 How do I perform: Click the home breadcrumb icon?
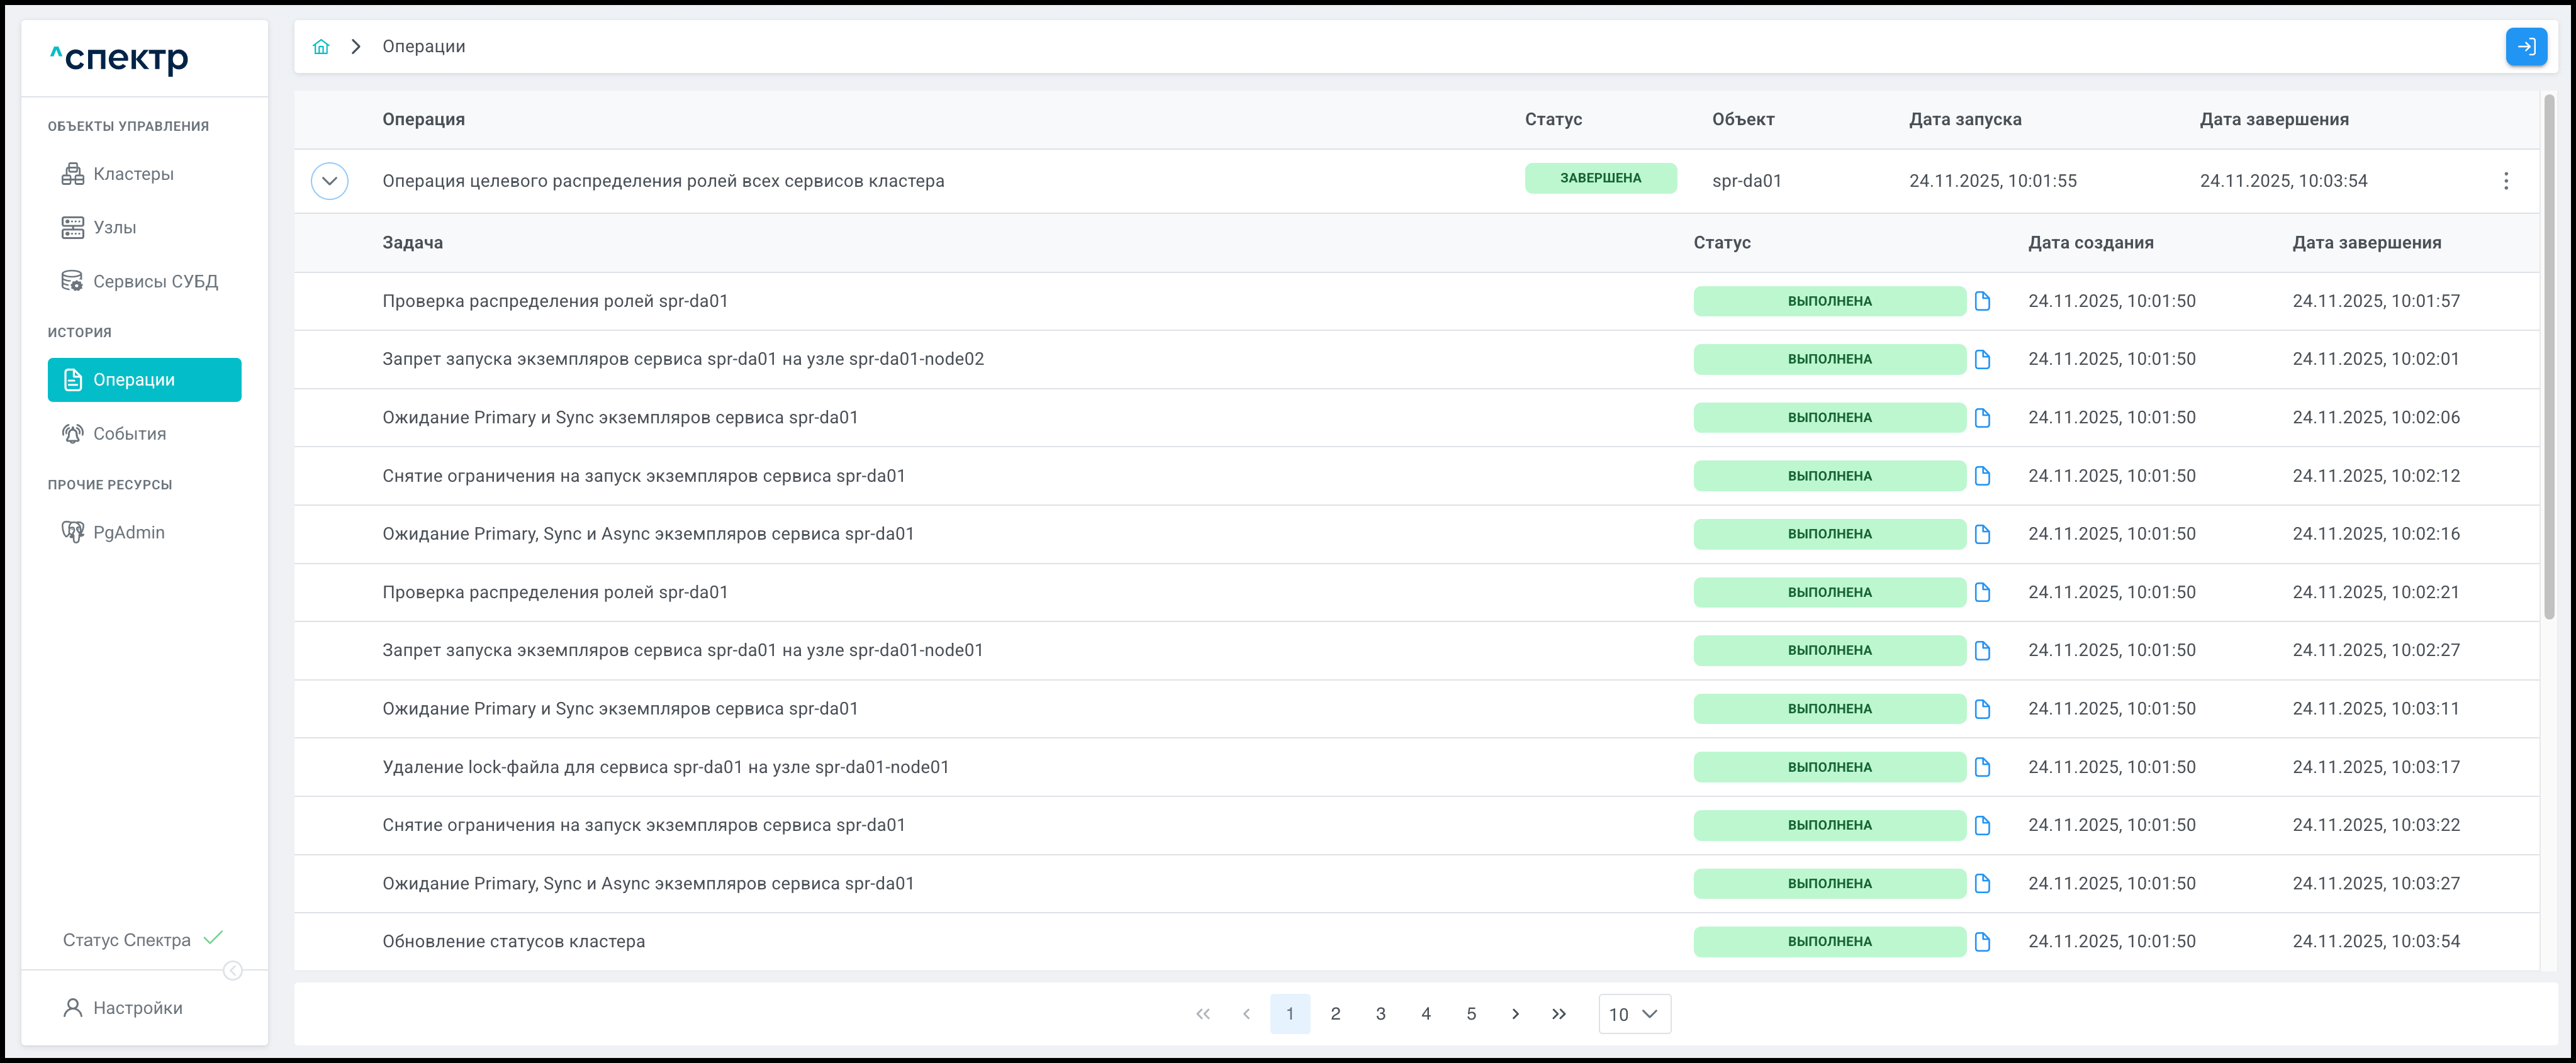point(321,47)
